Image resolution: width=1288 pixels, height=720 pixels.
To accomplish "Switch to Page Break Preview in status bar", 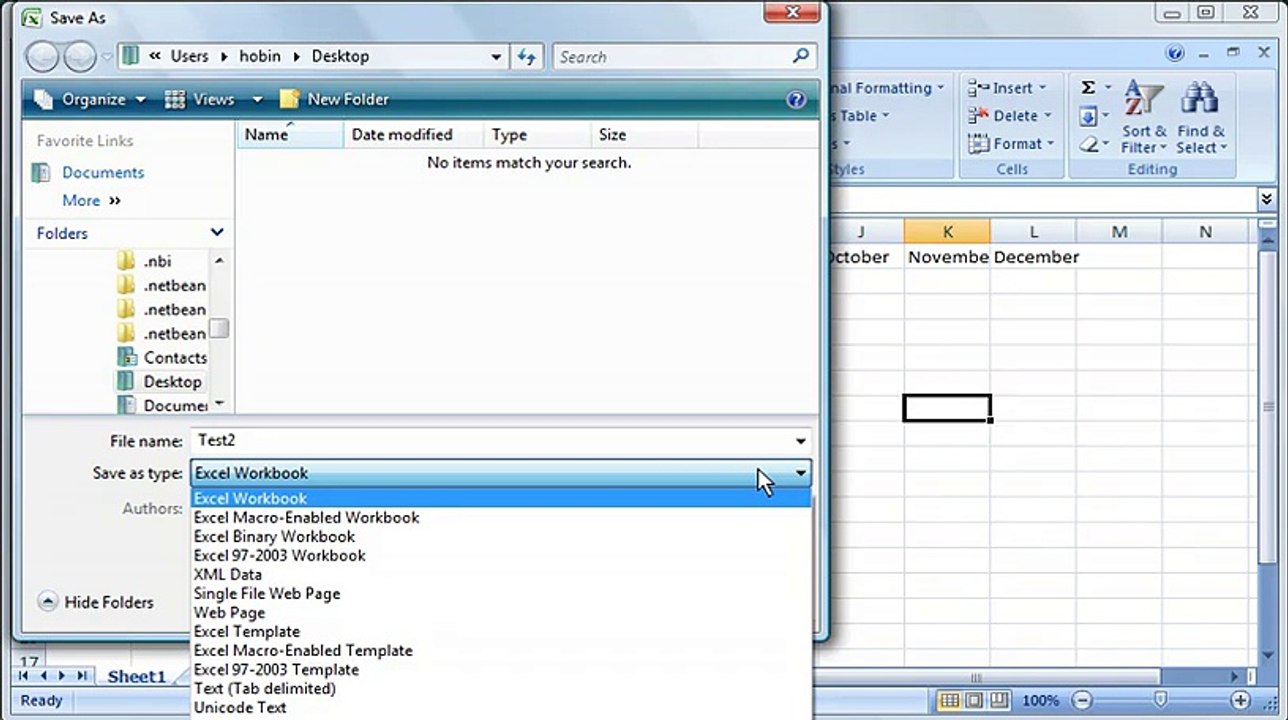I will [998, 701].
